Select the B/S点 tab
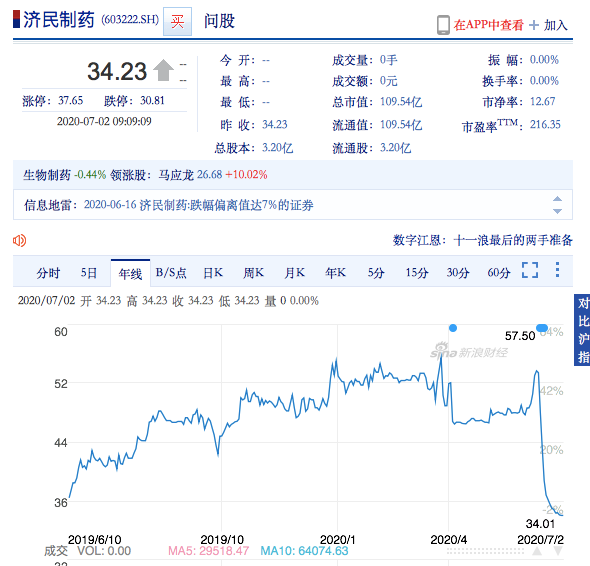Viewport: 590px width, 566px height. [x=171, y=273]
